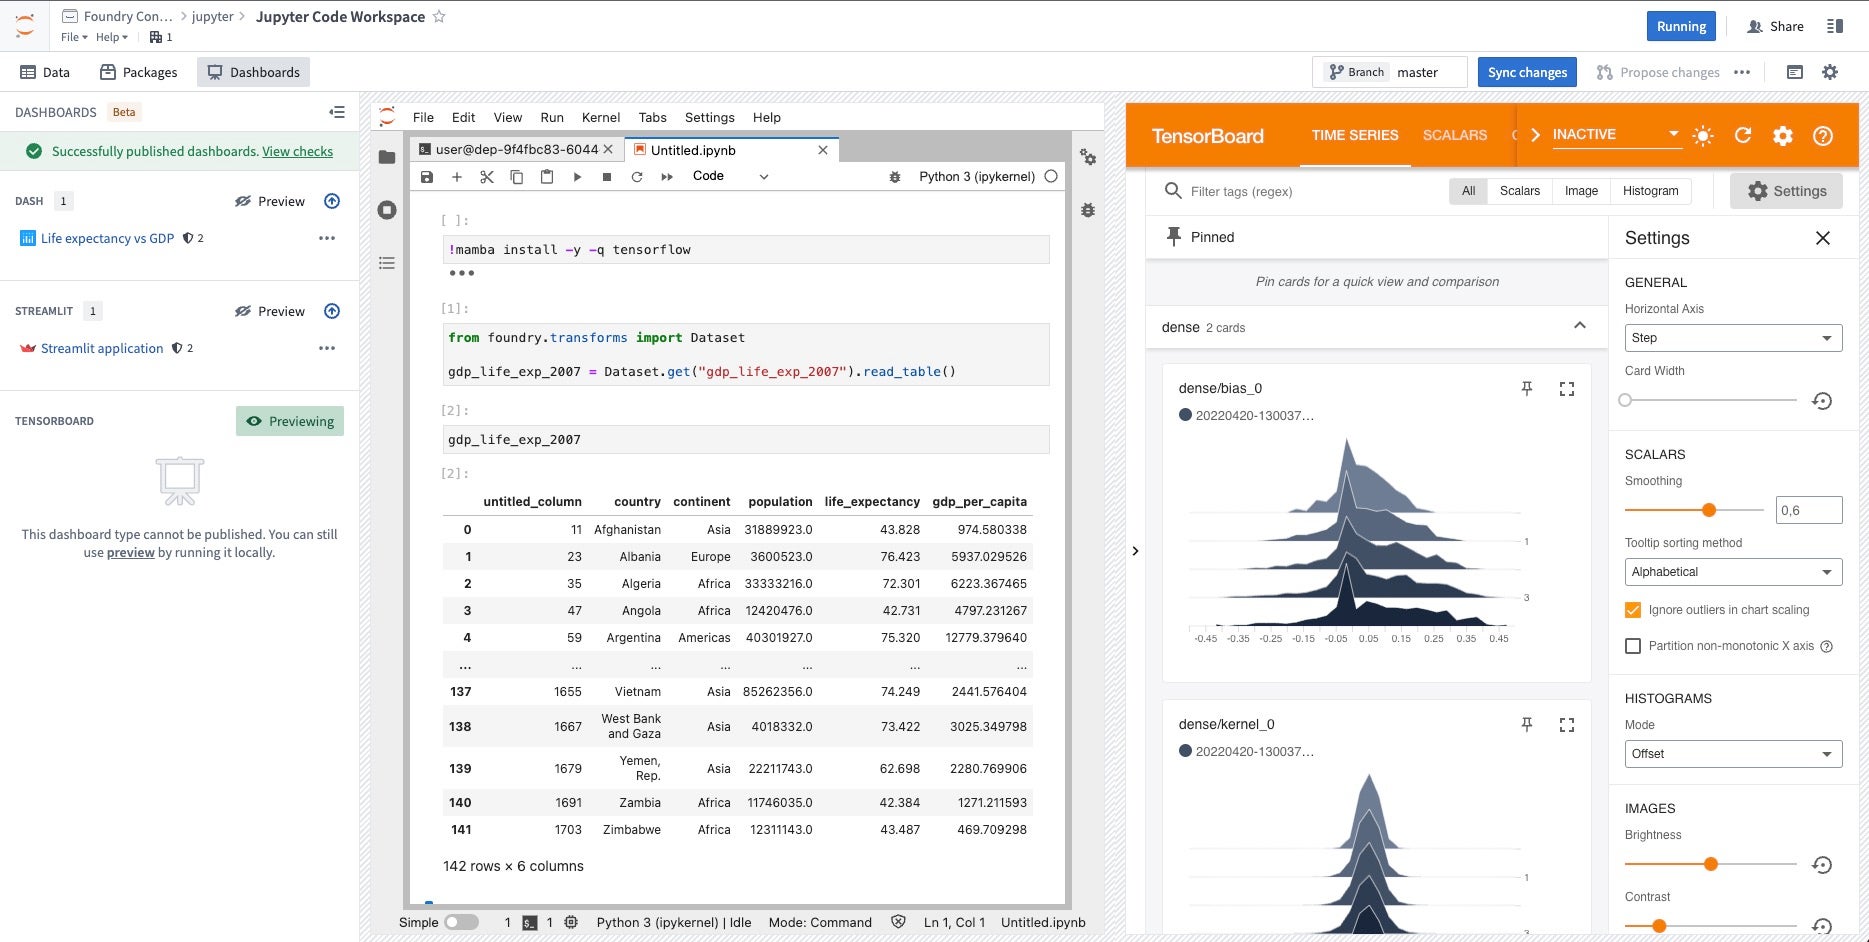Screen dimensions: 1869x942
Task: Open the file browser folder icon in the Jupyter sidebar
Action: pyautogui.click(x=387, y=157)
